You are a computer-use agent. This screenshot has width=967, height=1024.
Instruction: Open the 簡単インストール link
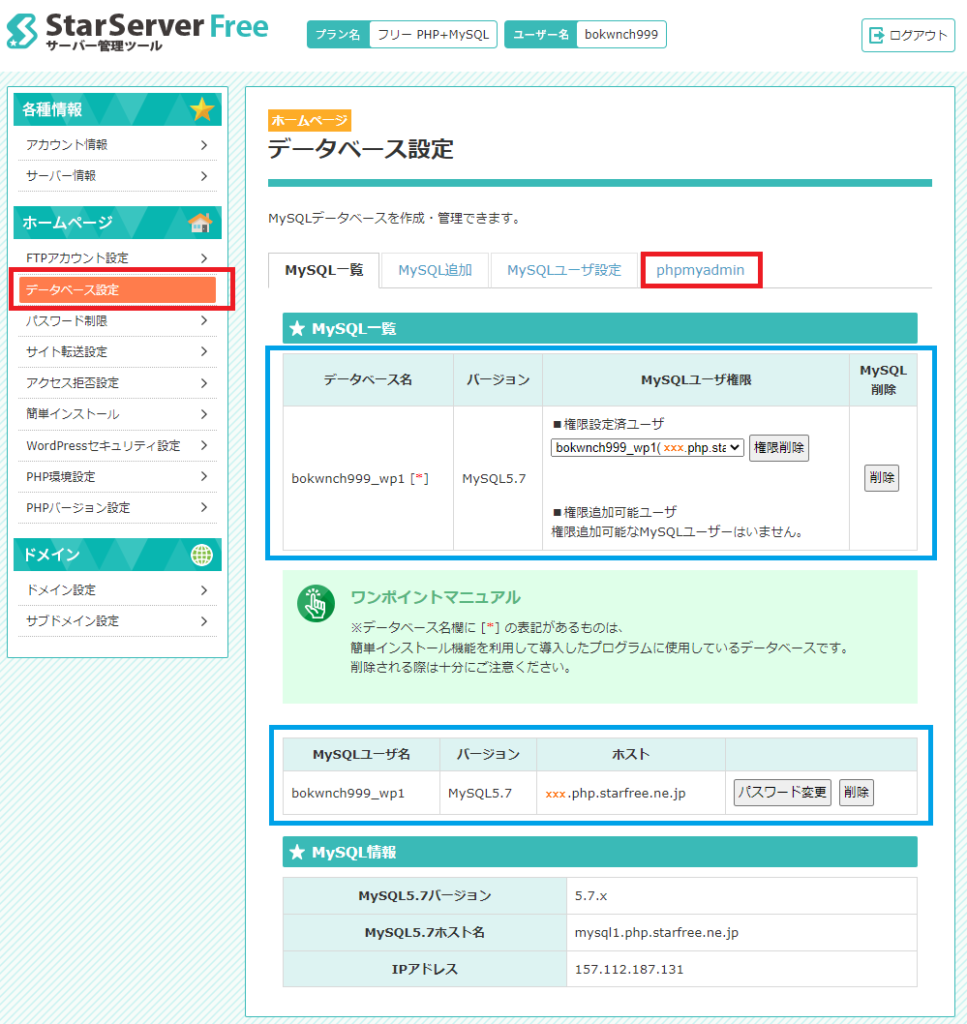pos(72,414)
